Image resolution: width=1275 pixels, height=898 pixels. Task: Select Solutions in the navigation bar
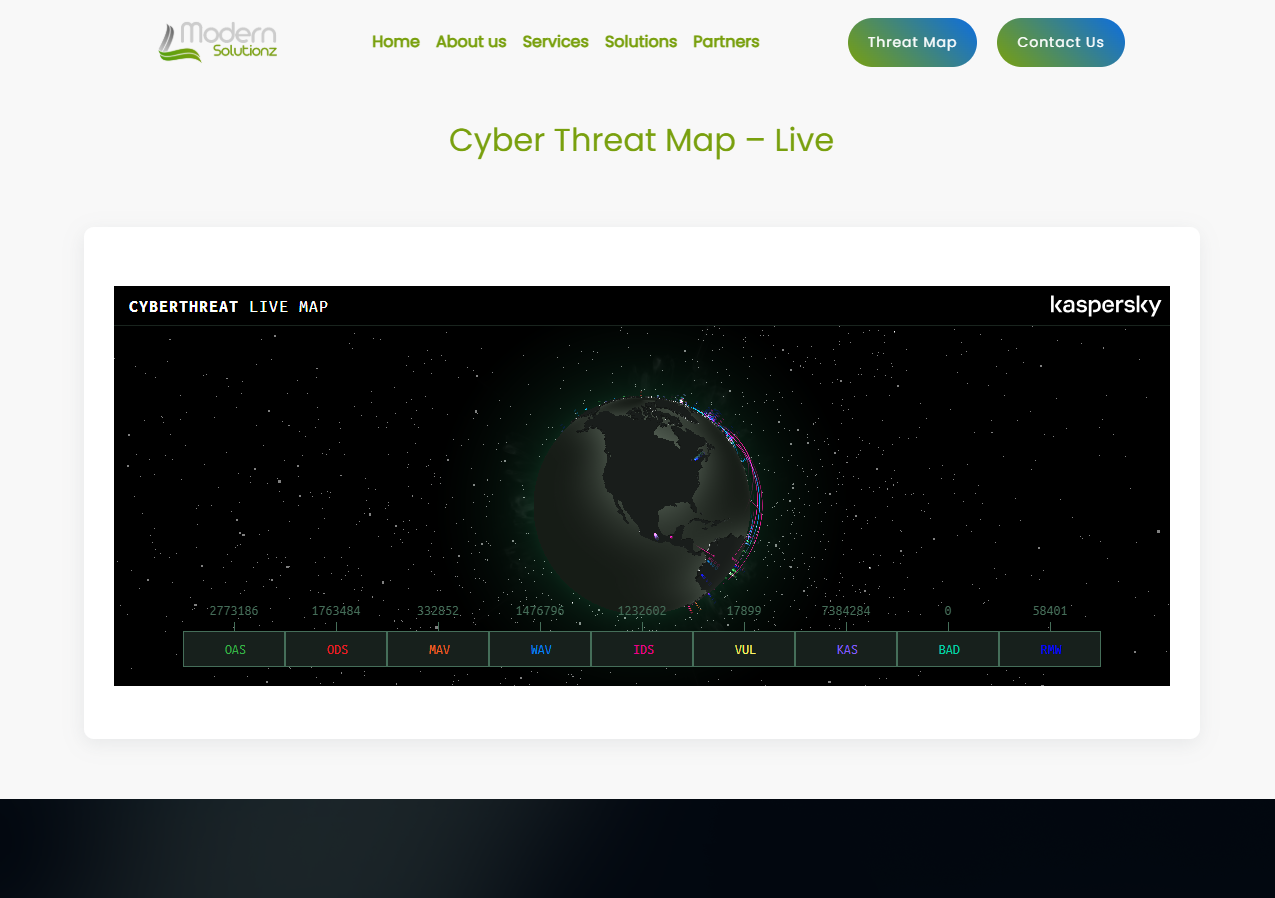coord(640,42)
